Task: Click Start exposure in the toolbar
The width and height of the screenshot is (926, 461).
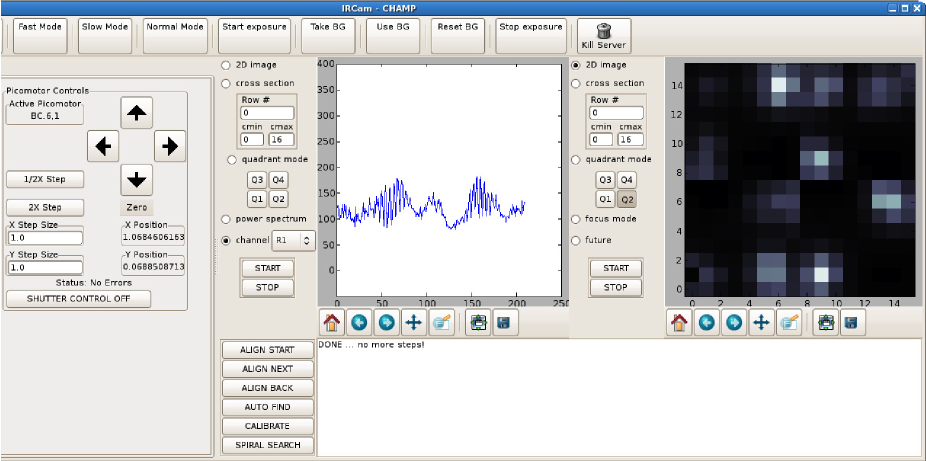Action: (x=255, y=36)
